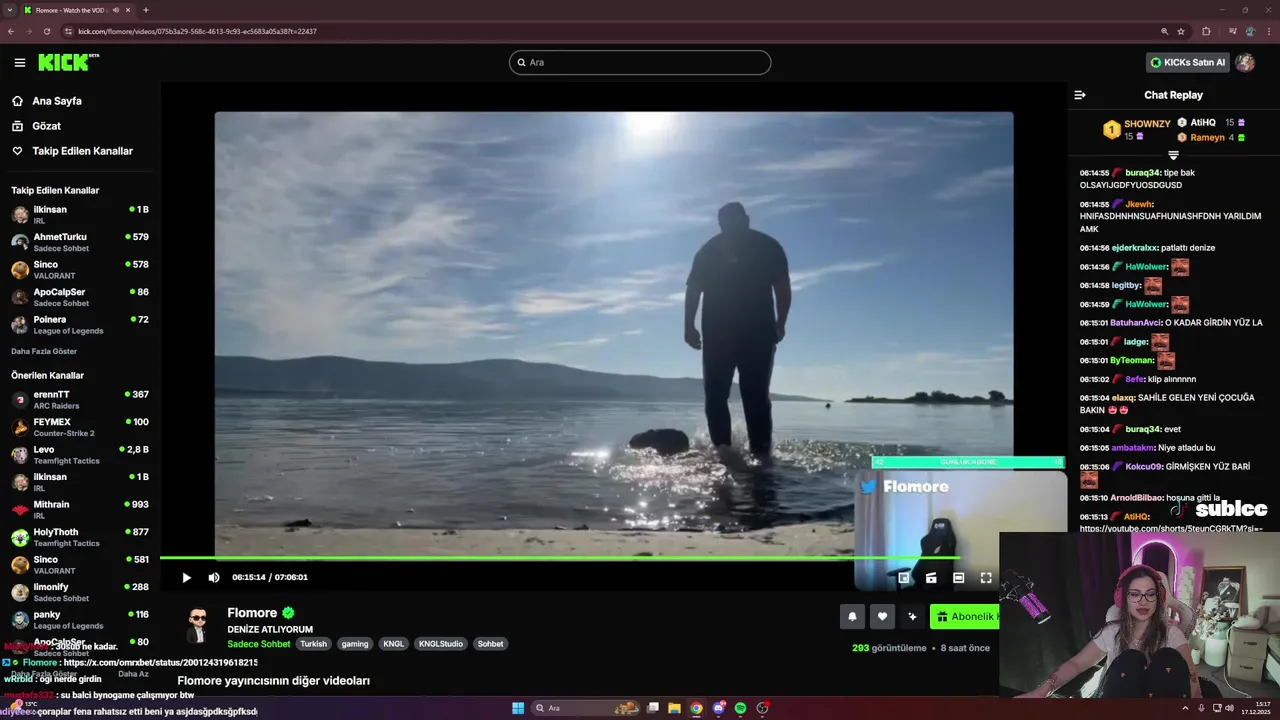Viewport: 1280px width, 720px height.
Task: Open AhmetTurku channel
Action: [x=80, y=242]
